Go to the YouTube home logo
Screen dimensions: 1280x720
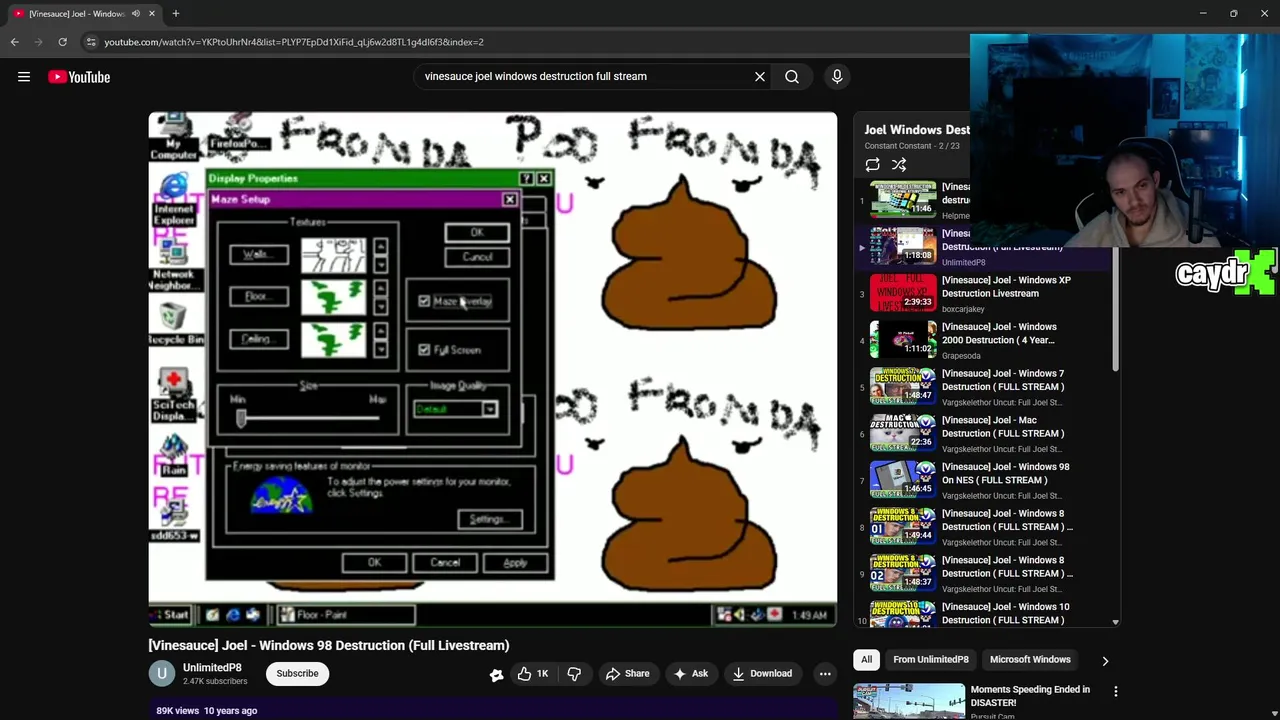(x=79, y=77)
